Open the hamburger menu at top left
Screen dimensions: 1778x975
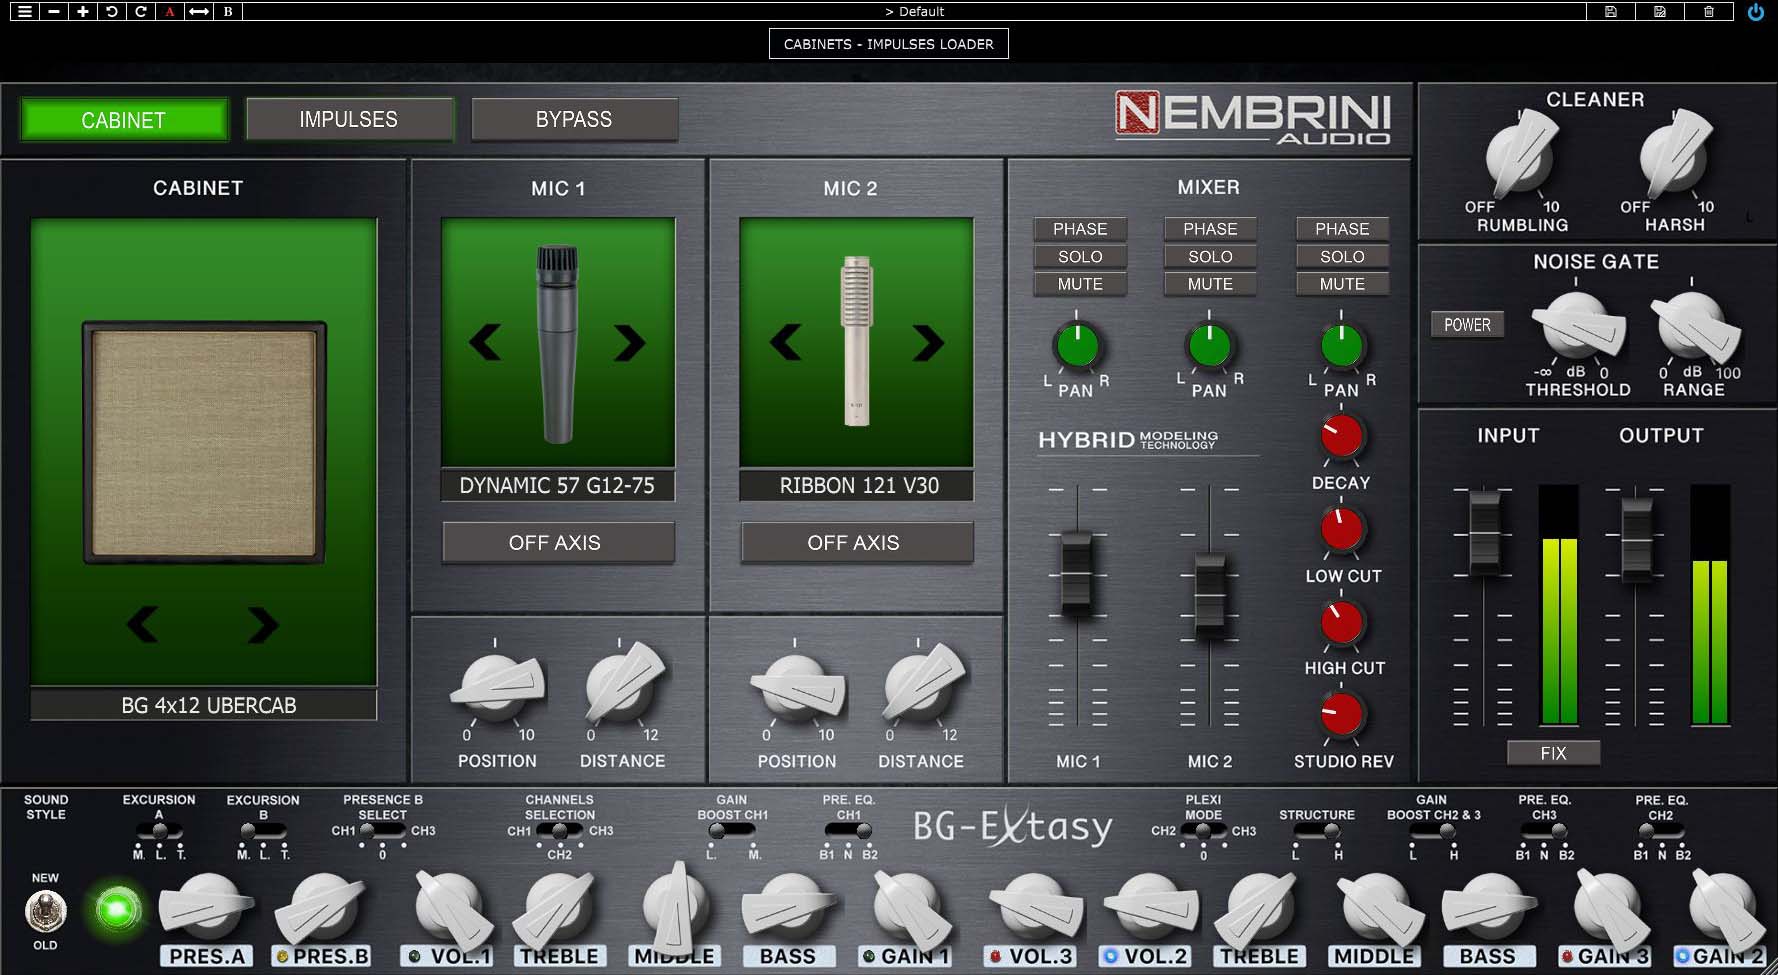point(24,11)
